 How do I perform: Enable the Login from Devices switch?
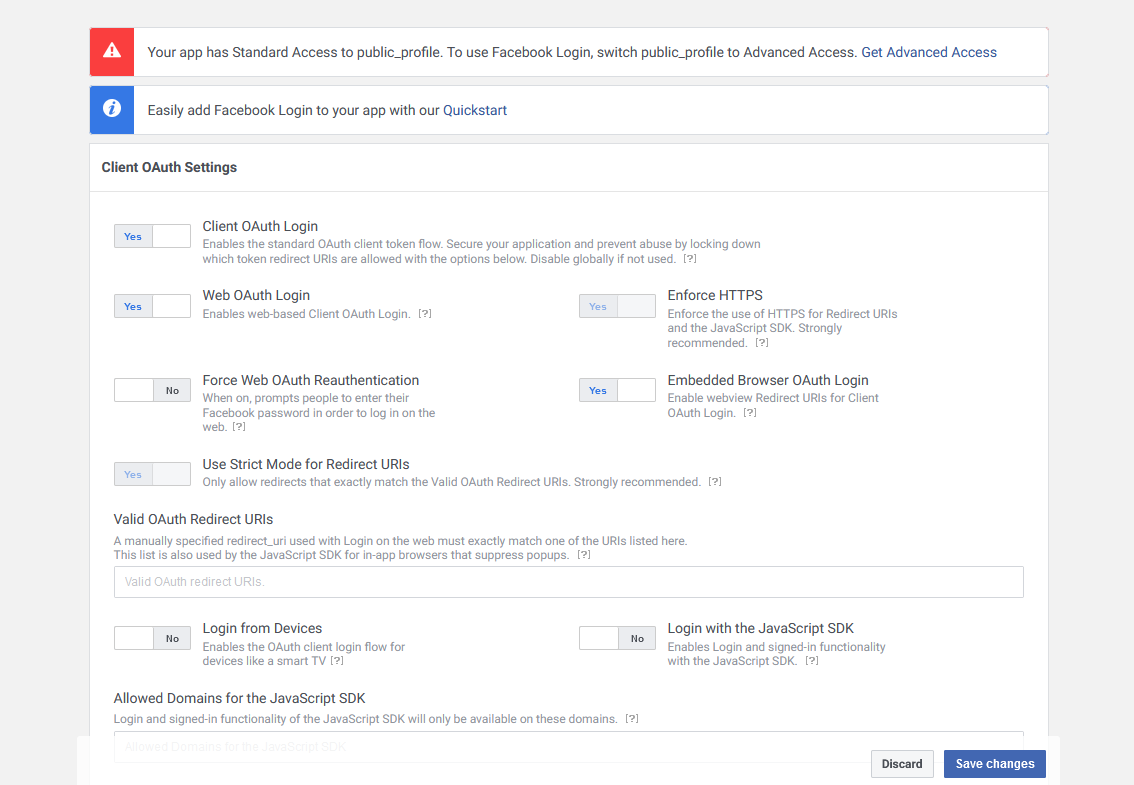click(153, 638)
